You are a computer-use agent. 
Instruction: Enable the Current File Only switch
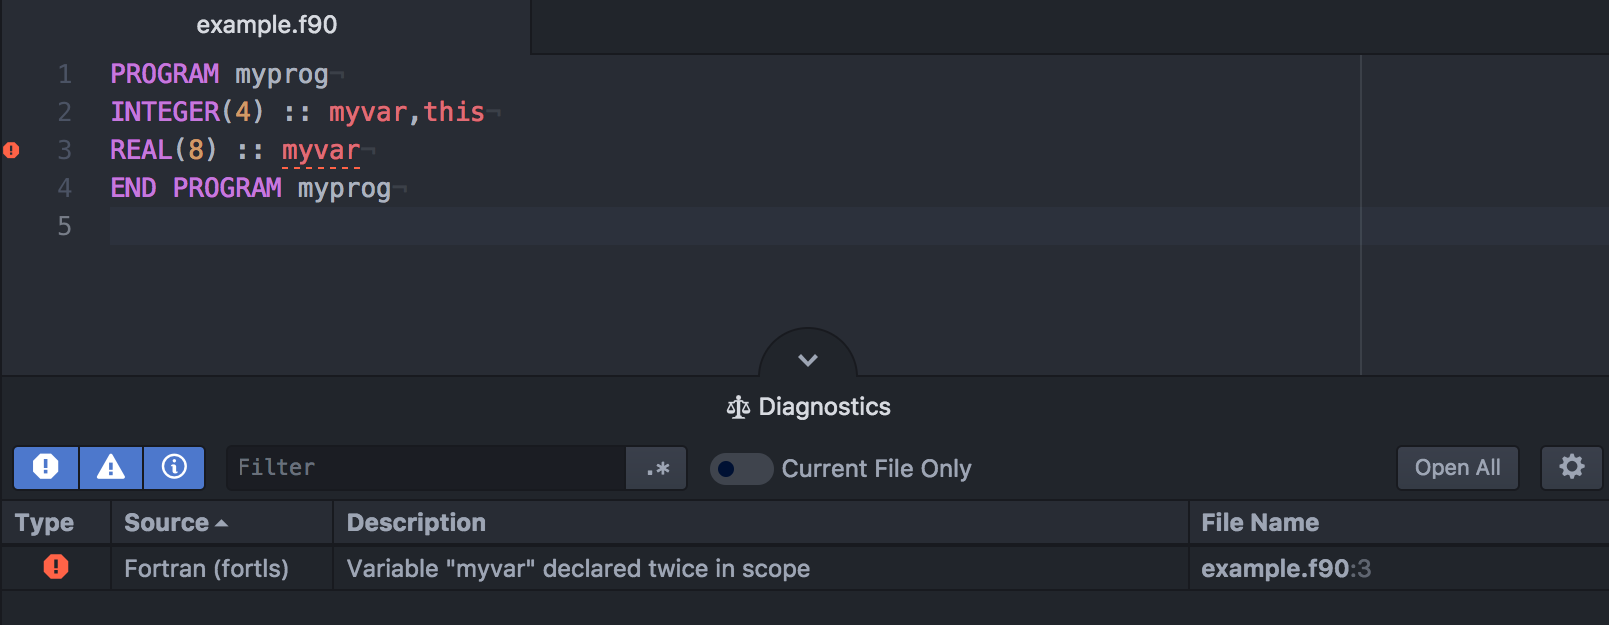pyautogui.click(x=741, y=469)
